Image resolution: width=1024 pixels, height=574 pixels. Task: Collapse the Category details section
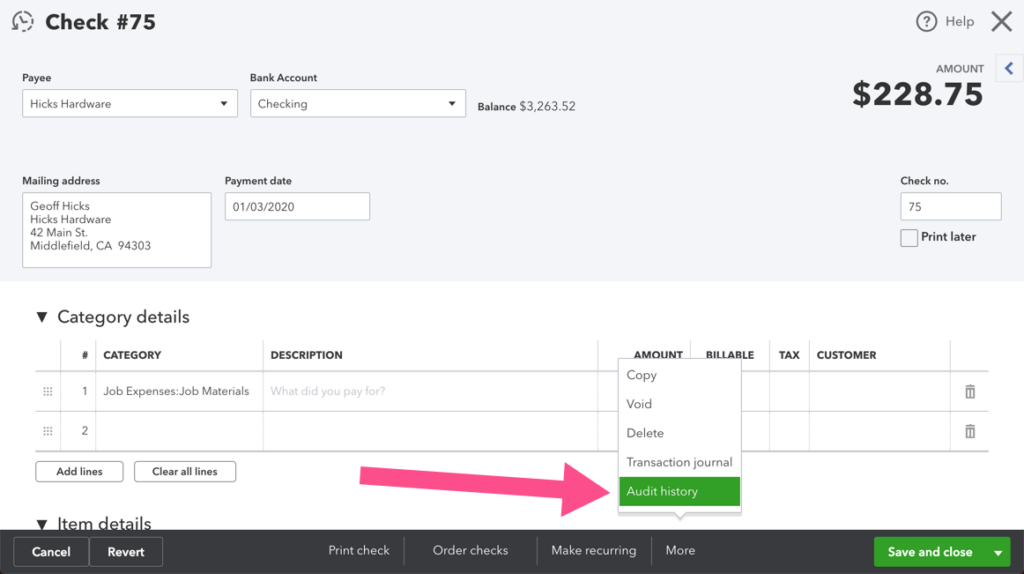[x=42, y=317]
